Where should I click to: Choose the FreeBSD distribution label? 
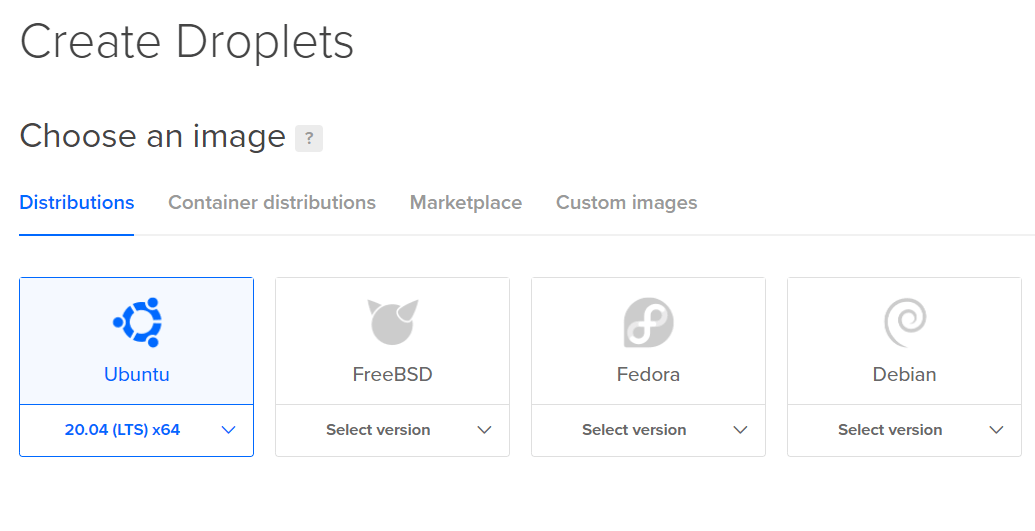click(x=392, y=375)
